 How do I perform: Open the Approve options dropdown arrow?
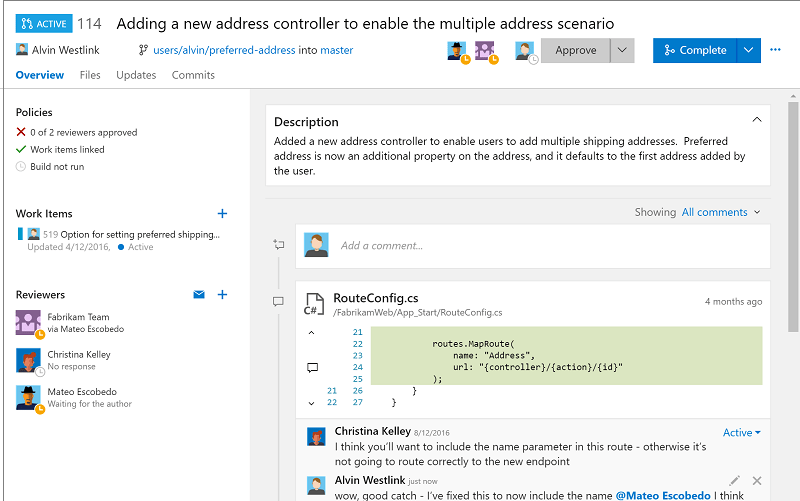click(x=622, y=50)
